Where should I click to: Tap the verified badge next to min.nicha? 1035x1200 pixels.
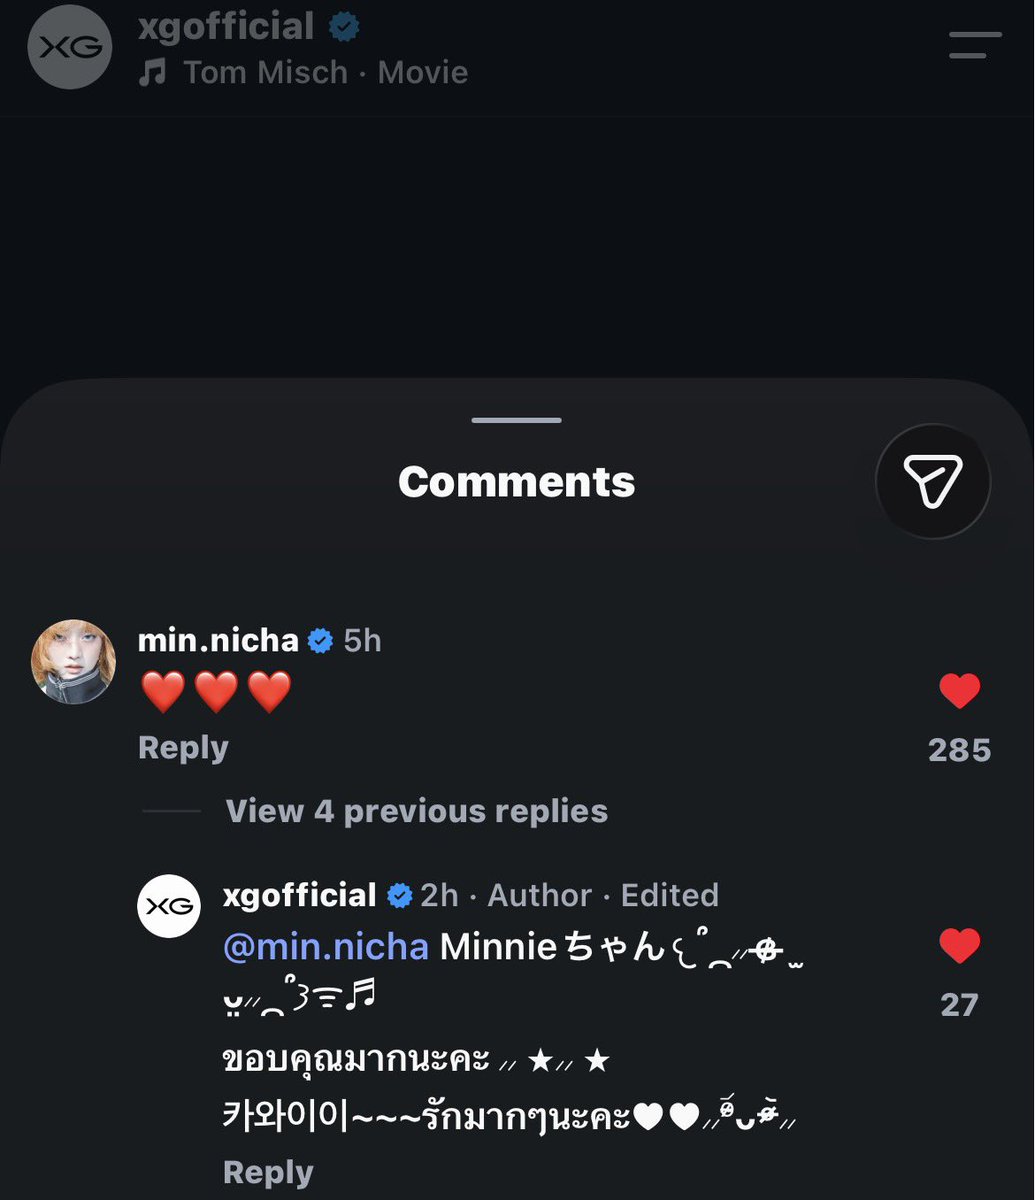click(320, 641)
